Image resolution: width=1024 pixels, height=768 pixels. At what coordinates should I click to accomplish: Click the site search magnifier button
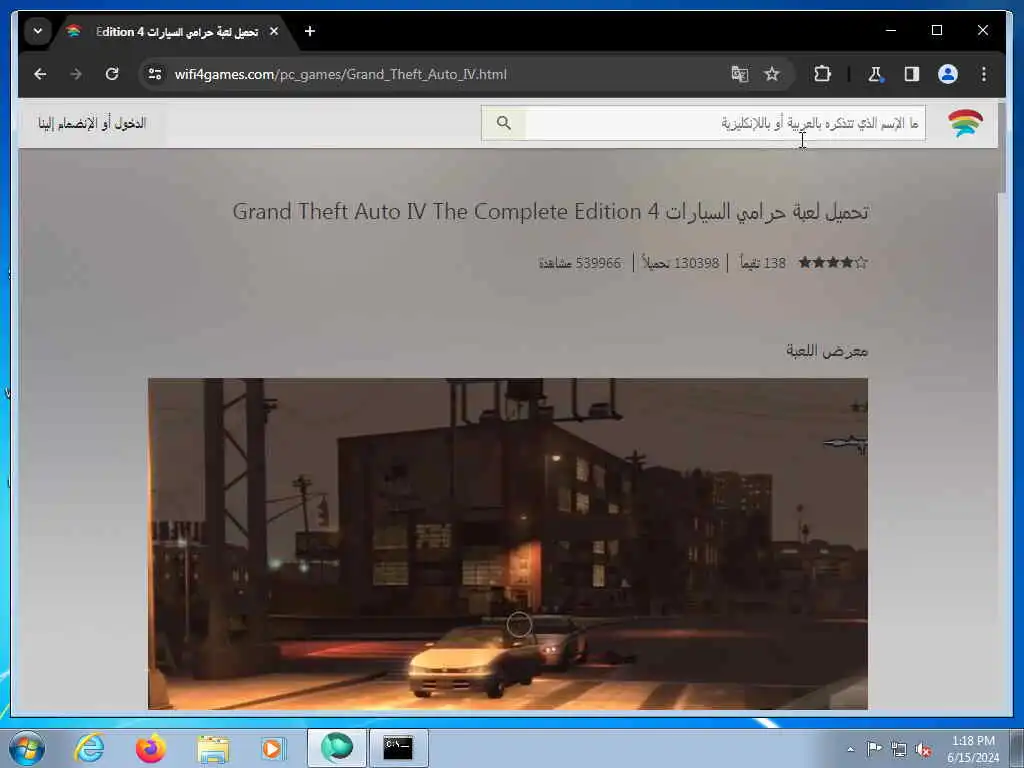(504, 123)
